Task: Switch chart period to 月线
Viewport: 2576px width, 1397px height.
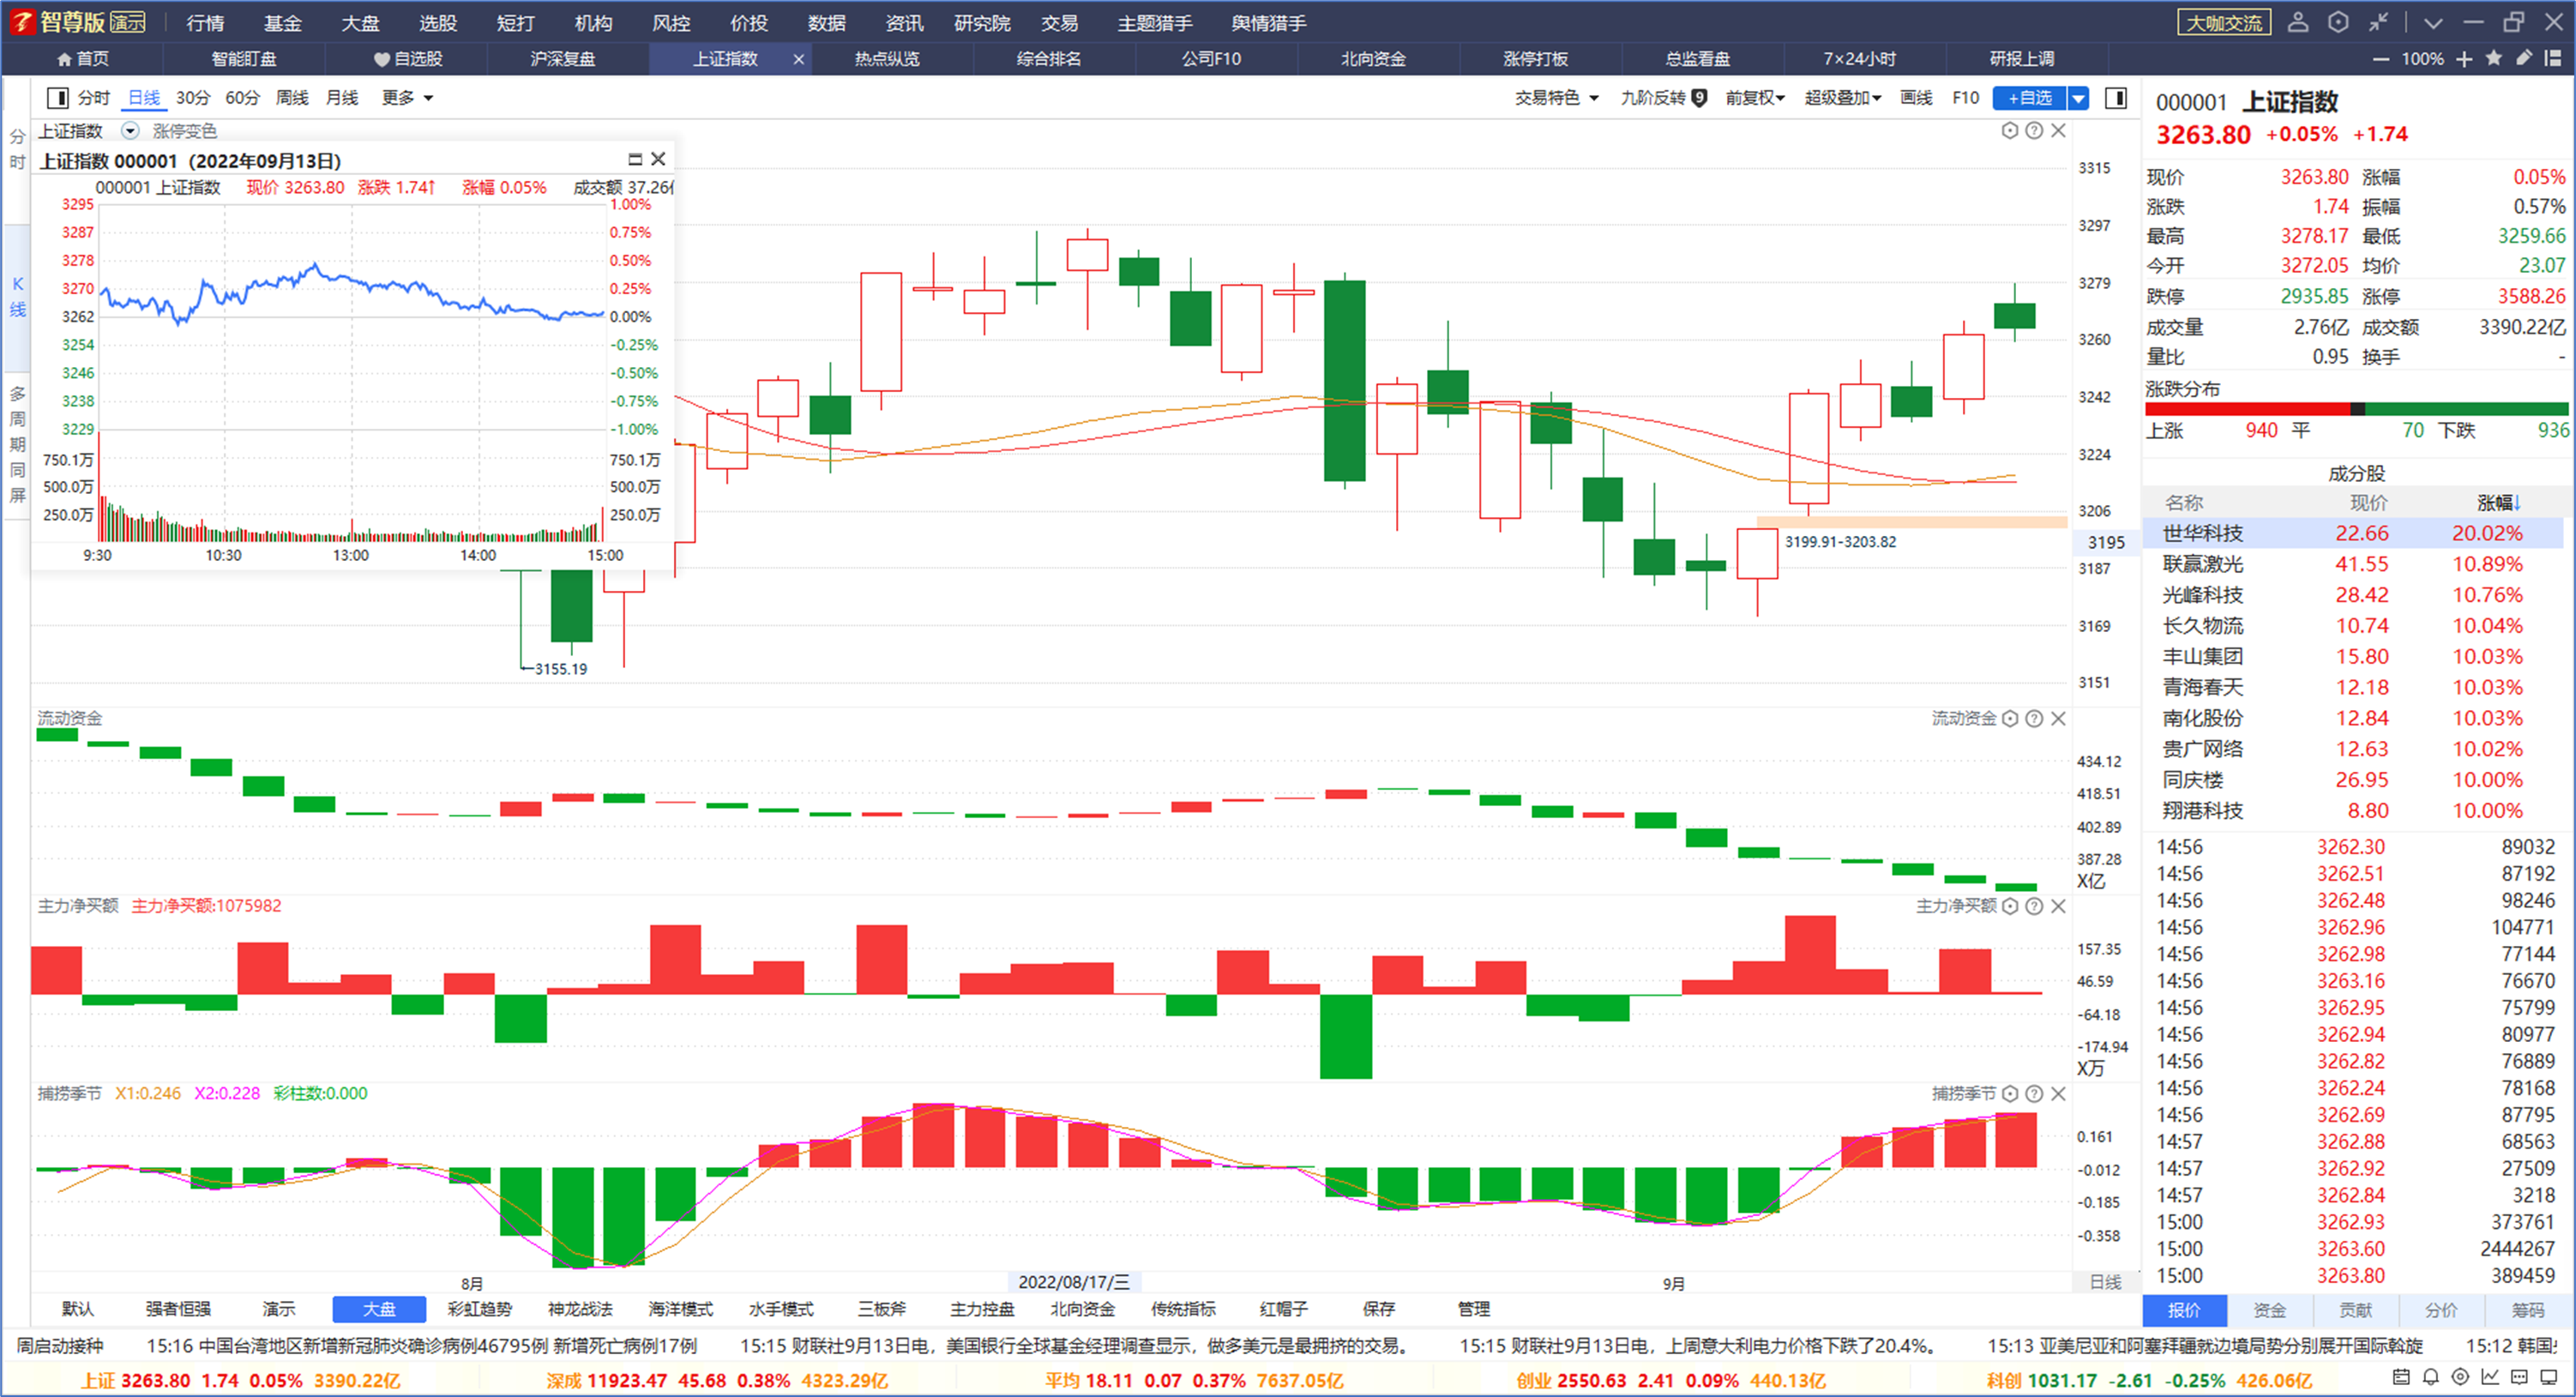Action: tap(342, 98)
